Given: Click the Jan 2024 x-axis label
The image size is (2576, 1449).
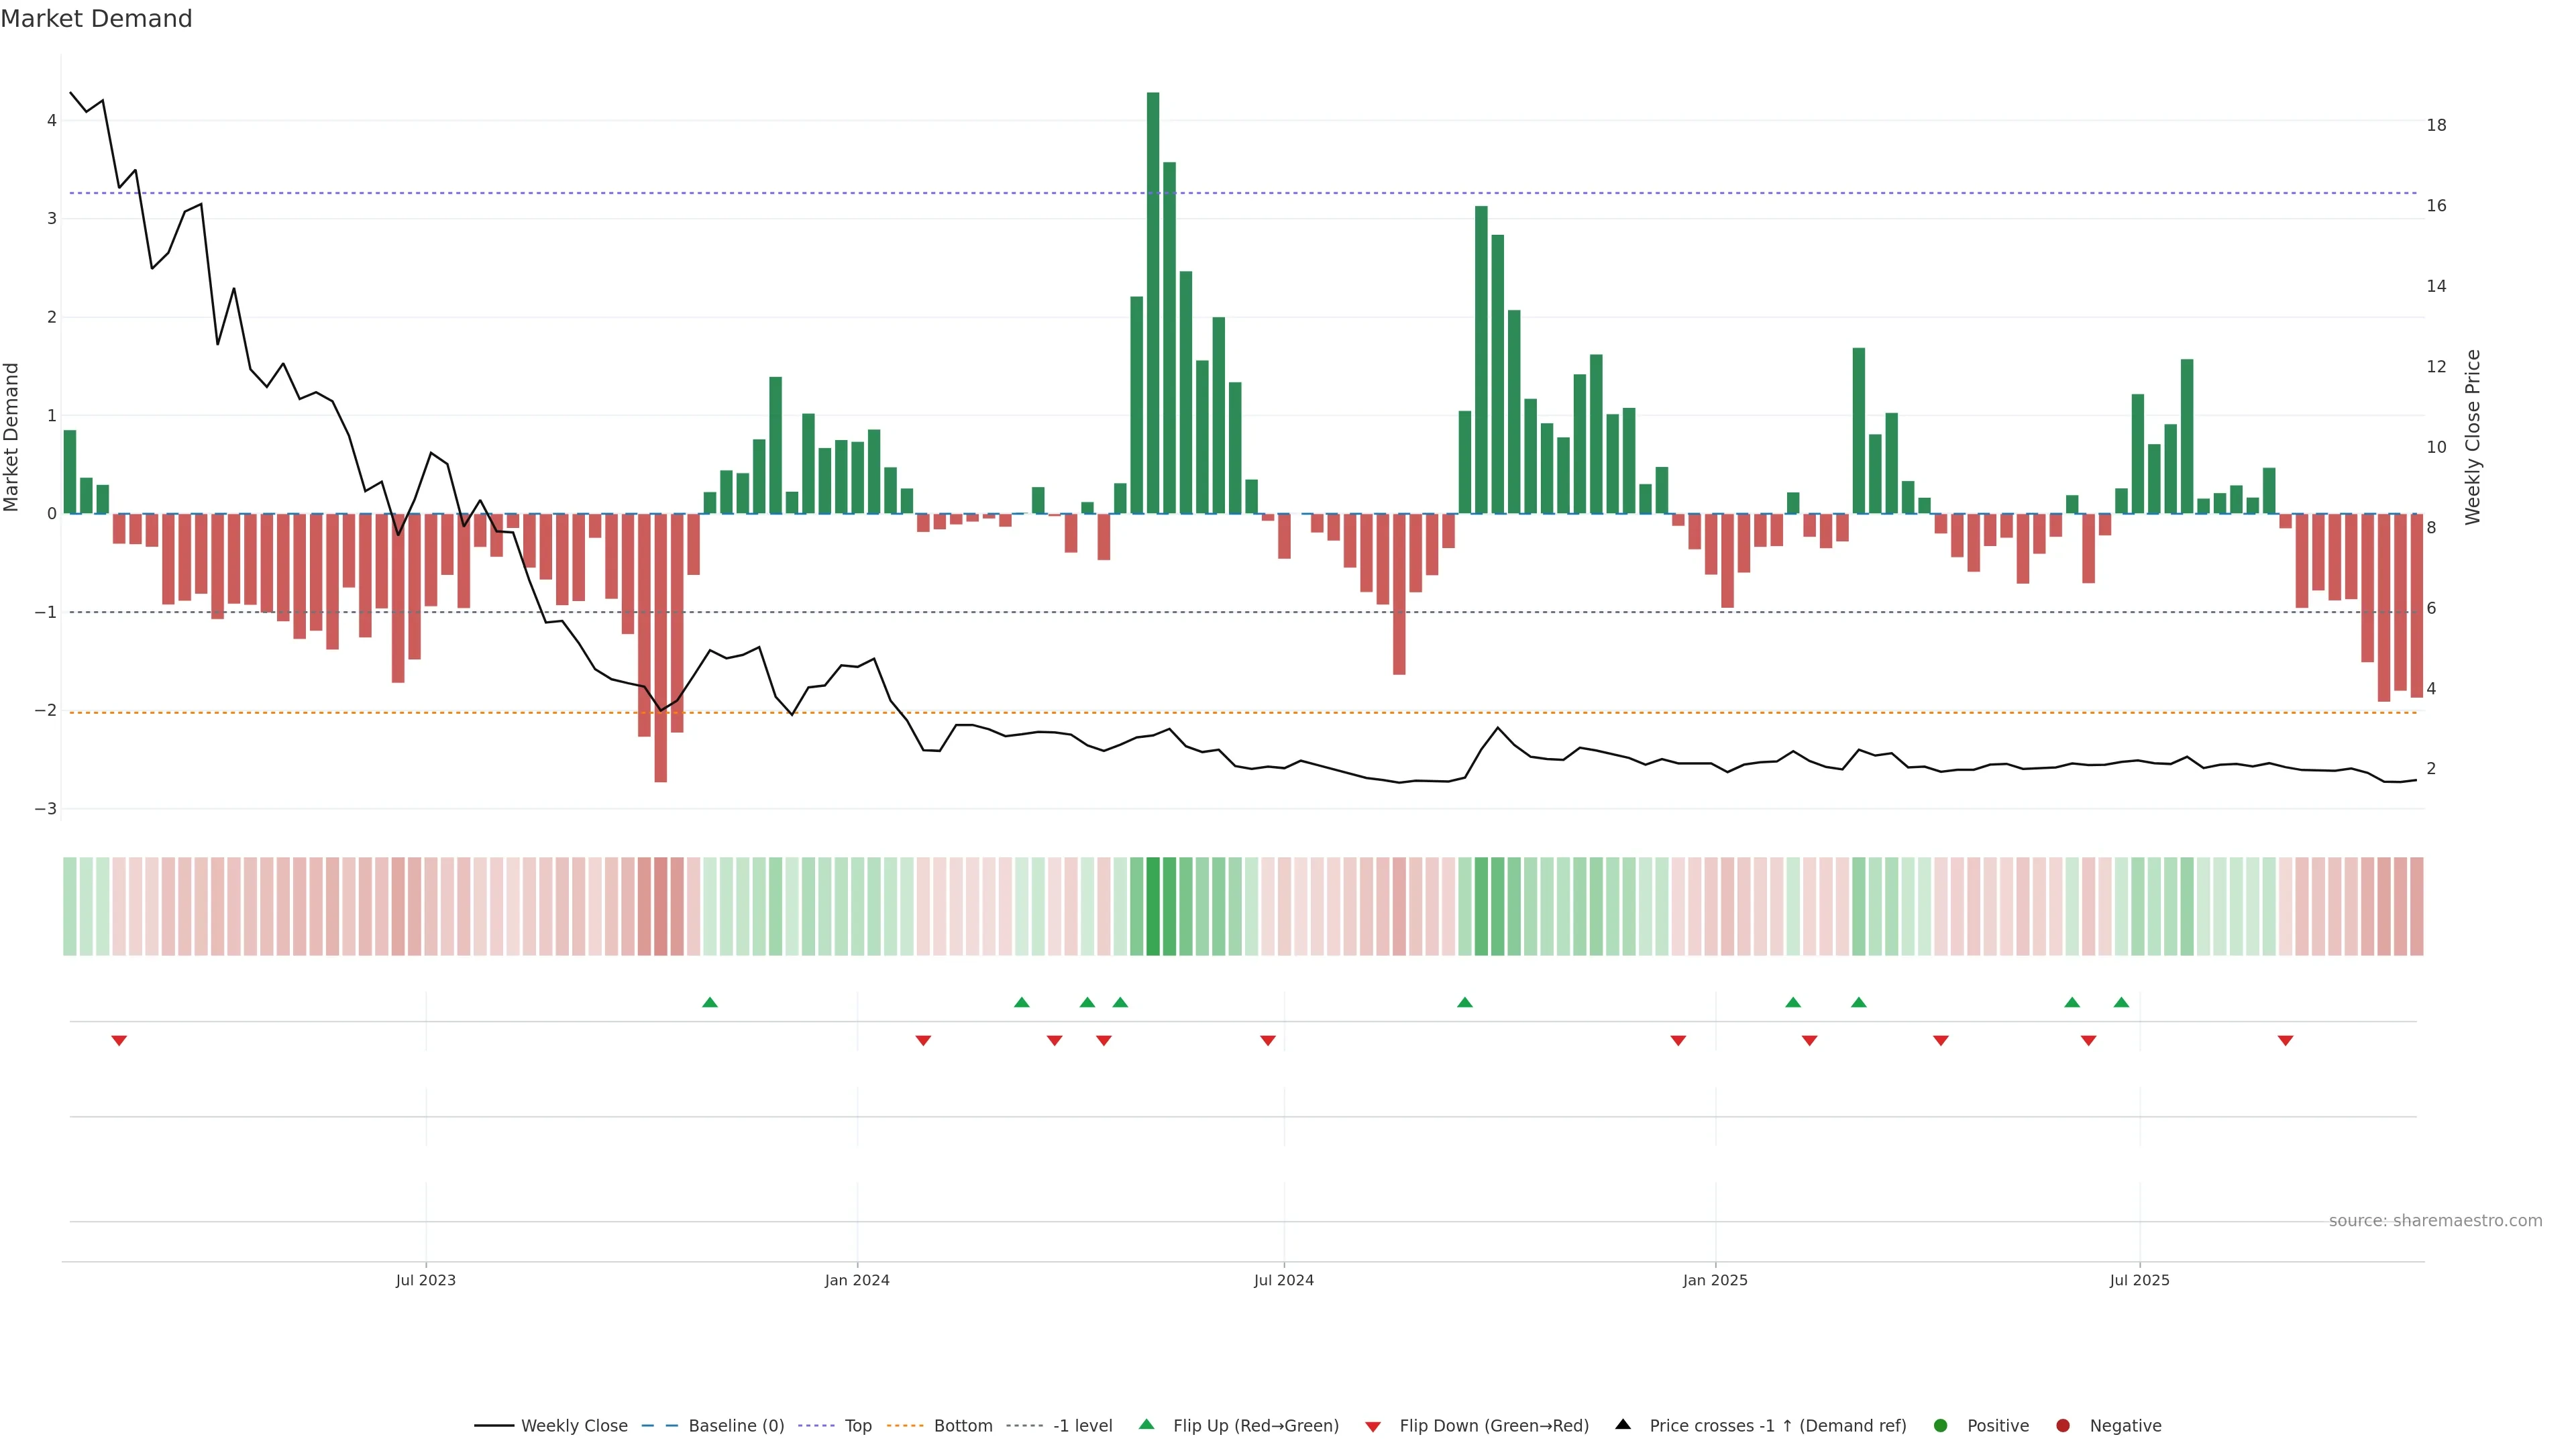Looking at the screenshot, I should 857,1280.
